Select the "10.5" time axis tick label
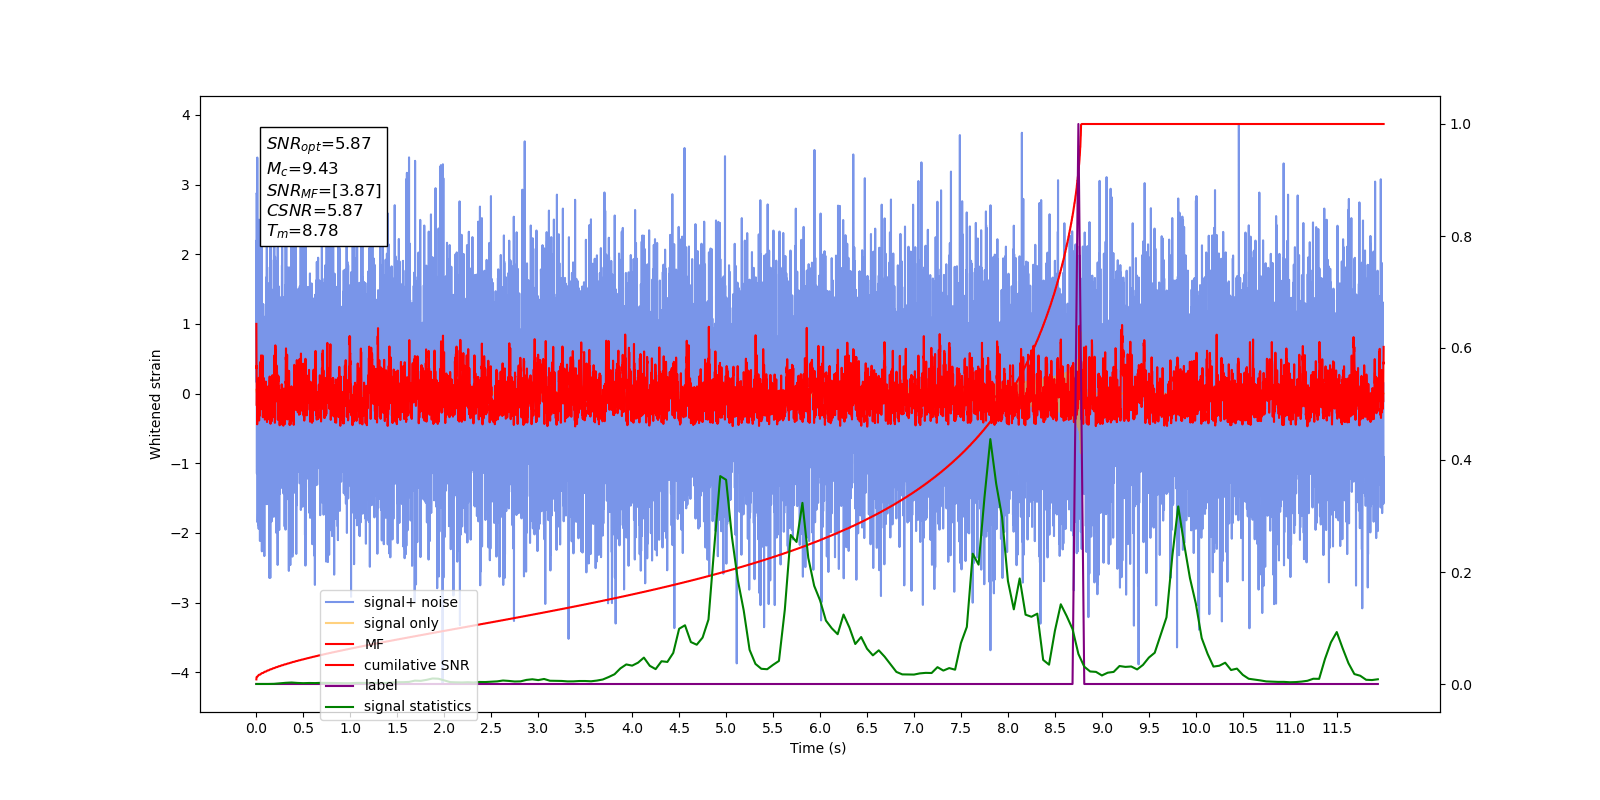This screenshot has width=1600, height=800. click(x=1243, y=728)
